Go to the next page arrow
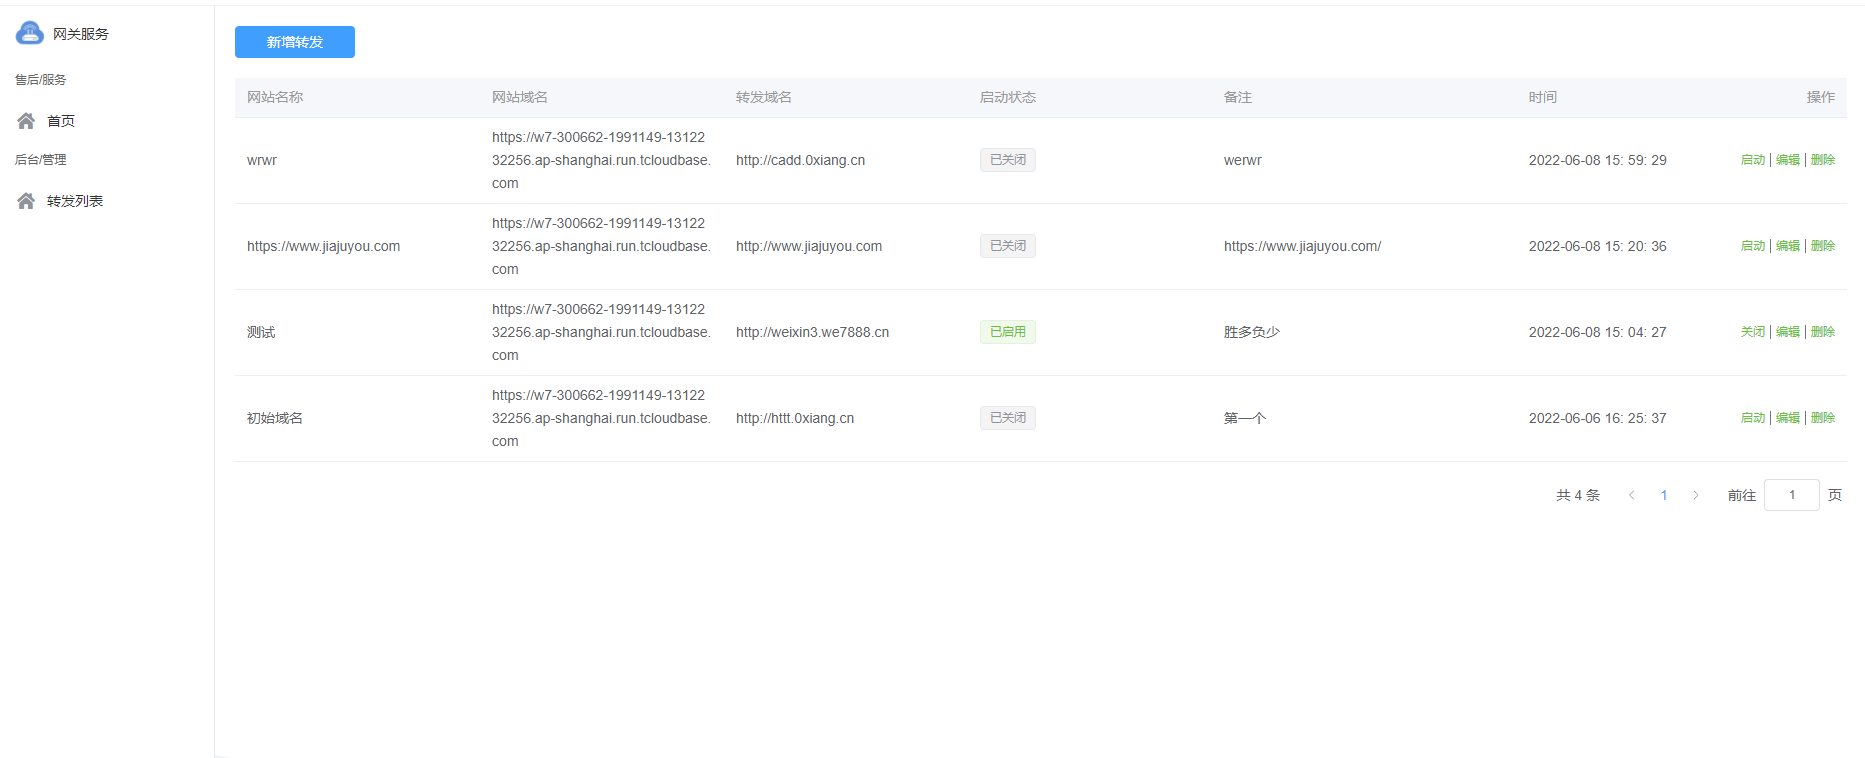The height and width of the screenshot is (758, 1865). pyautogui.click(x=1696, y=495)
